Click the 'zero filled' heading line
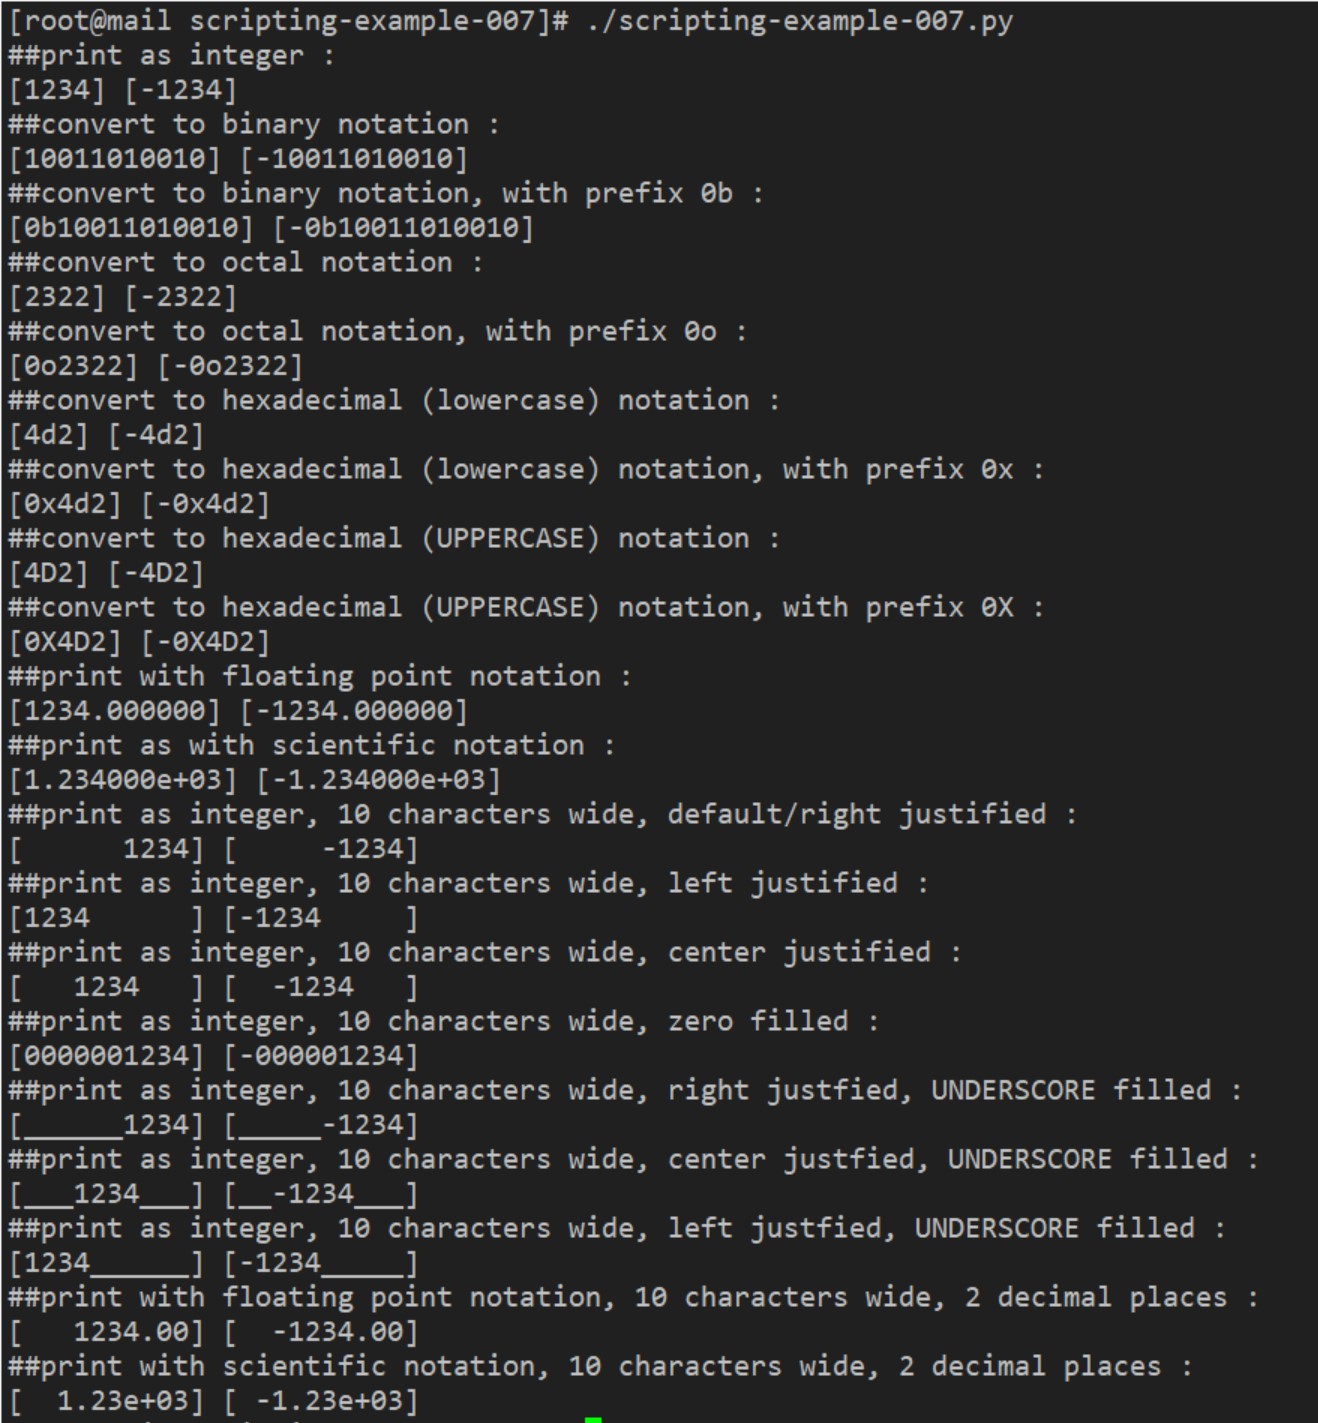Viewport: 1318px width, 1423px height. 444,1022
